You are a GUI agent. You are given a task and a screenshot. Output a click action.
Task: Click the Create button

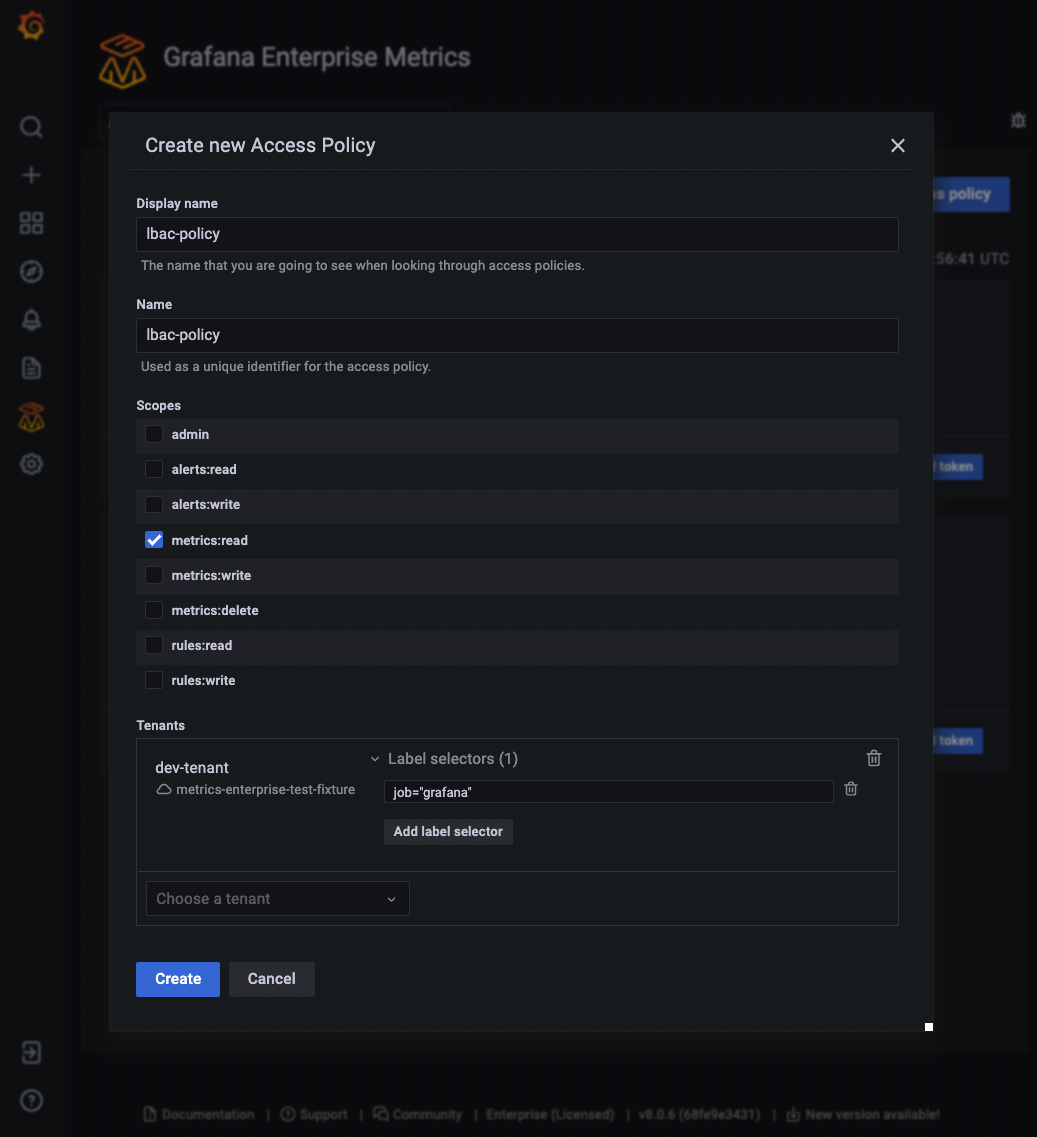pos(178,979)
